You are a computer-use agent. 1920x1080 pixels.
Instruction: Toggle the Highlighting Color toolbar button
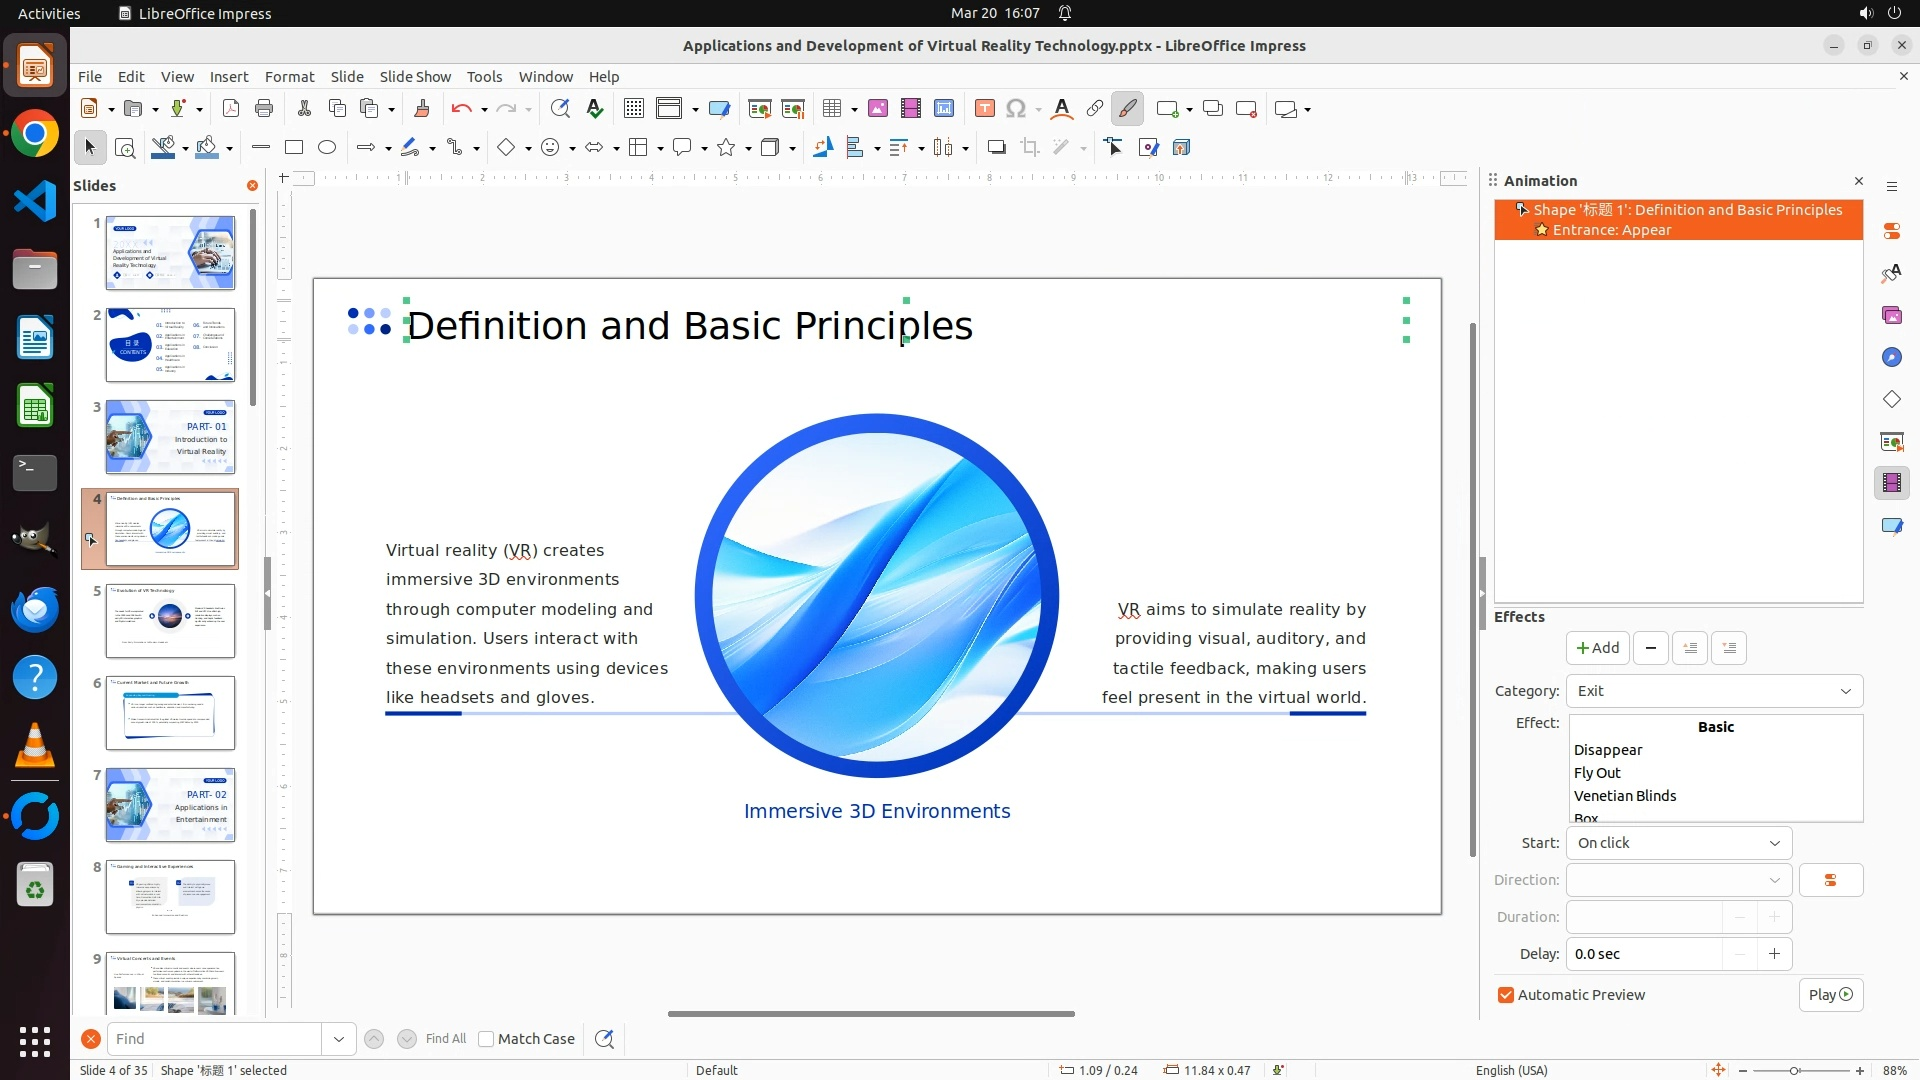pos(1128,109)
